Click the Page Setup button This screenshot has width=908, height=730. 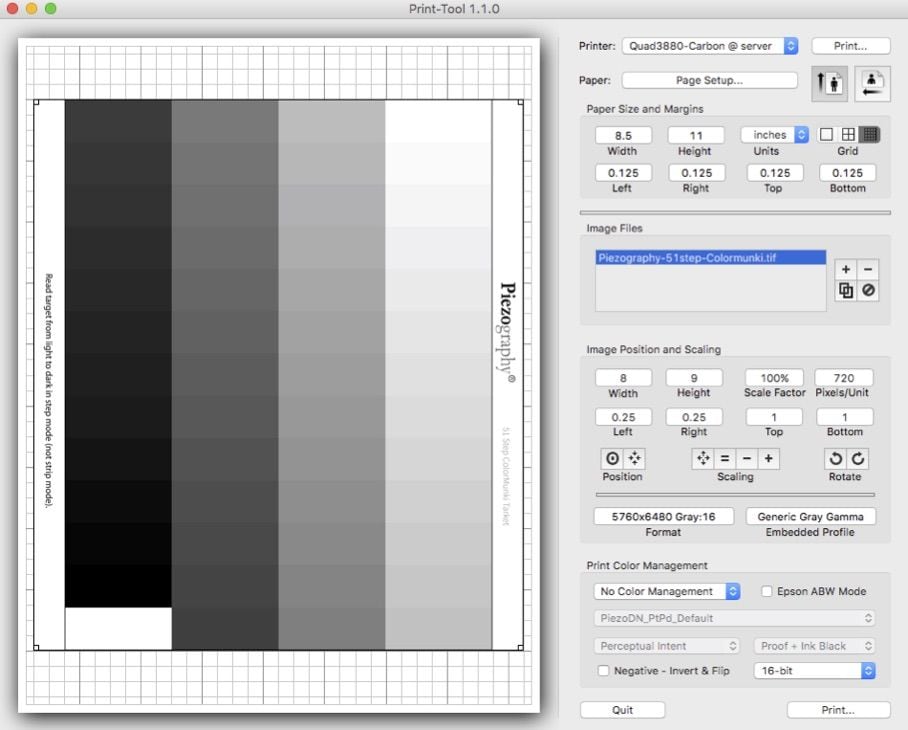(710, 80)
